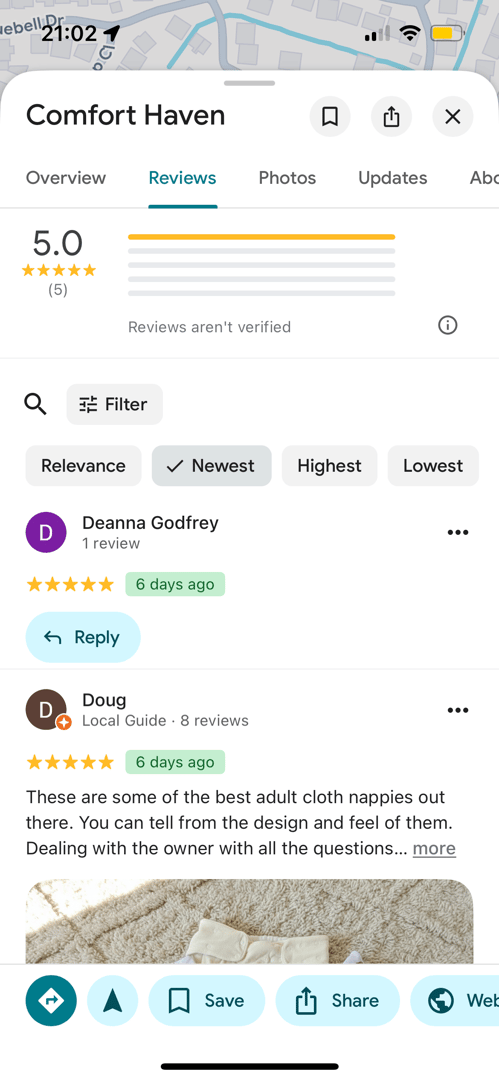
Task: Tap the 5.0 overall rating score
Action: [58, 244]
